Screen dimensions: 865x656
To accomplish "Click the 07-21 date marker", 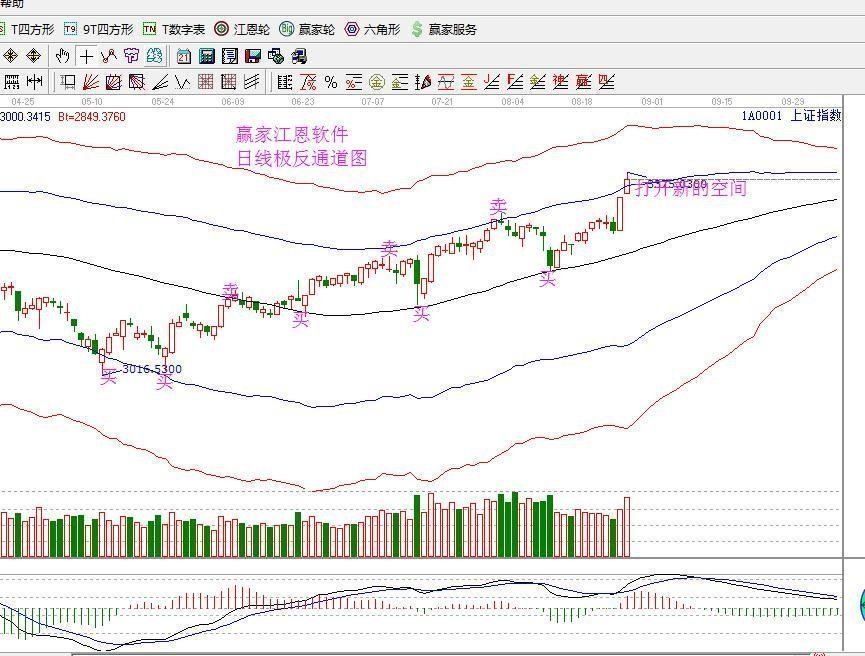I will point(442,102).
